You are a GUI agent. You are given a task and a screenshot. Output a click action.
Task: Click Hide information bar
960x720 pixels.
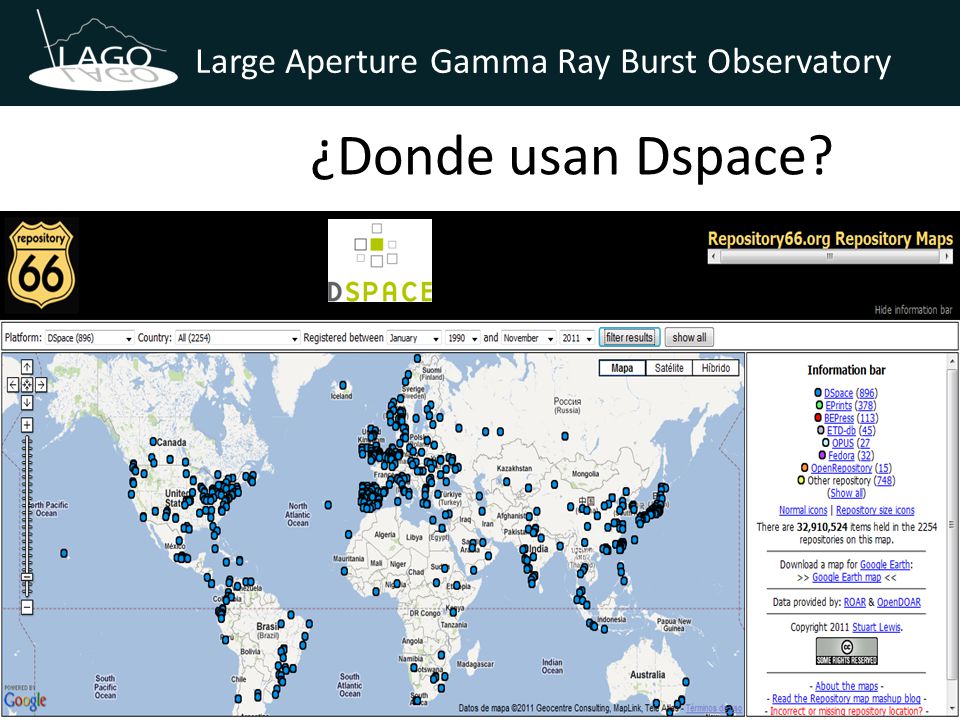click(x=913, y=310)
